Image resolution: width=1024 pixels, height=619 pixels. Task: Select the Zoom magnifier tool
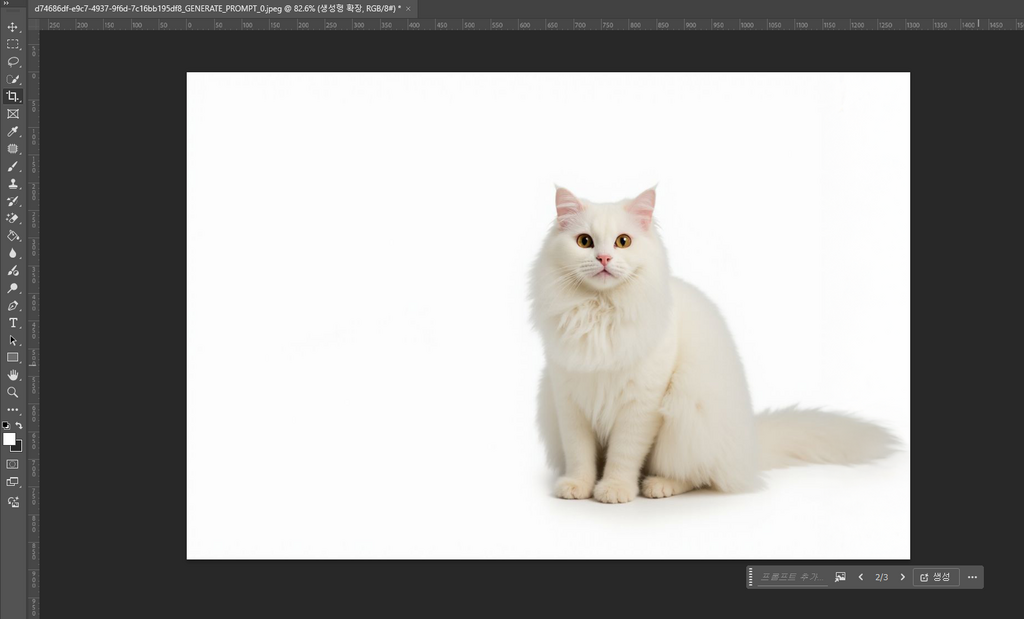[12, 392]
